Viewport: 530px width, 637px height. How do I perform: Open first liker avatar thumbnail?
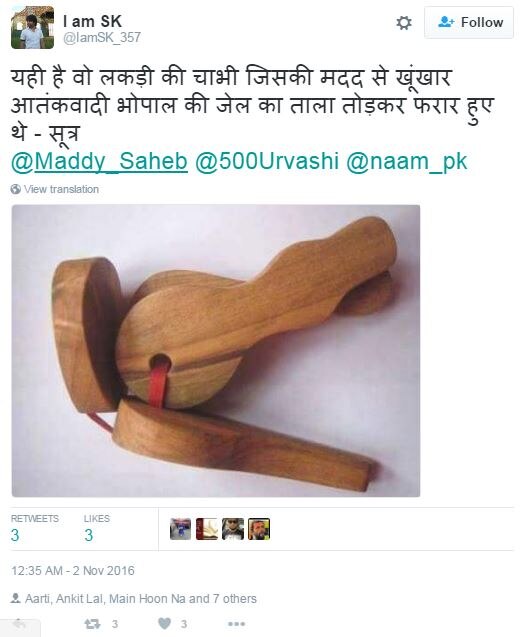pos(180,529)
